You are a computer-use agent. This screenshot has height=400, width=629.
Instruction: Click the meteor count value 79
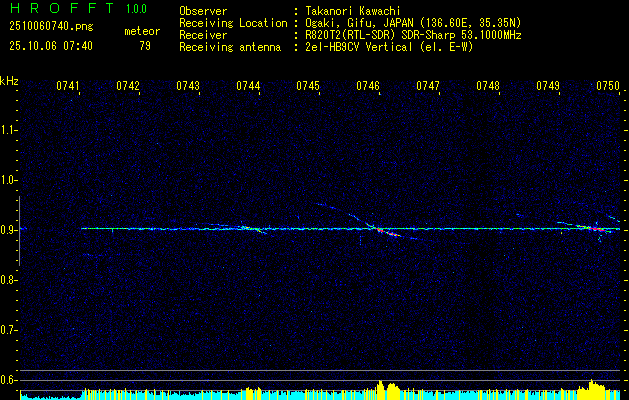tap(145, 46)
